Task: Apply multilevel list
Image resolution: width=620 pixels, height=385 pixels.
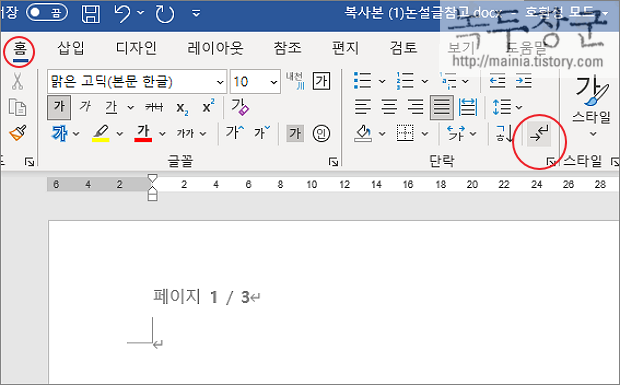Action: point(448,81)
